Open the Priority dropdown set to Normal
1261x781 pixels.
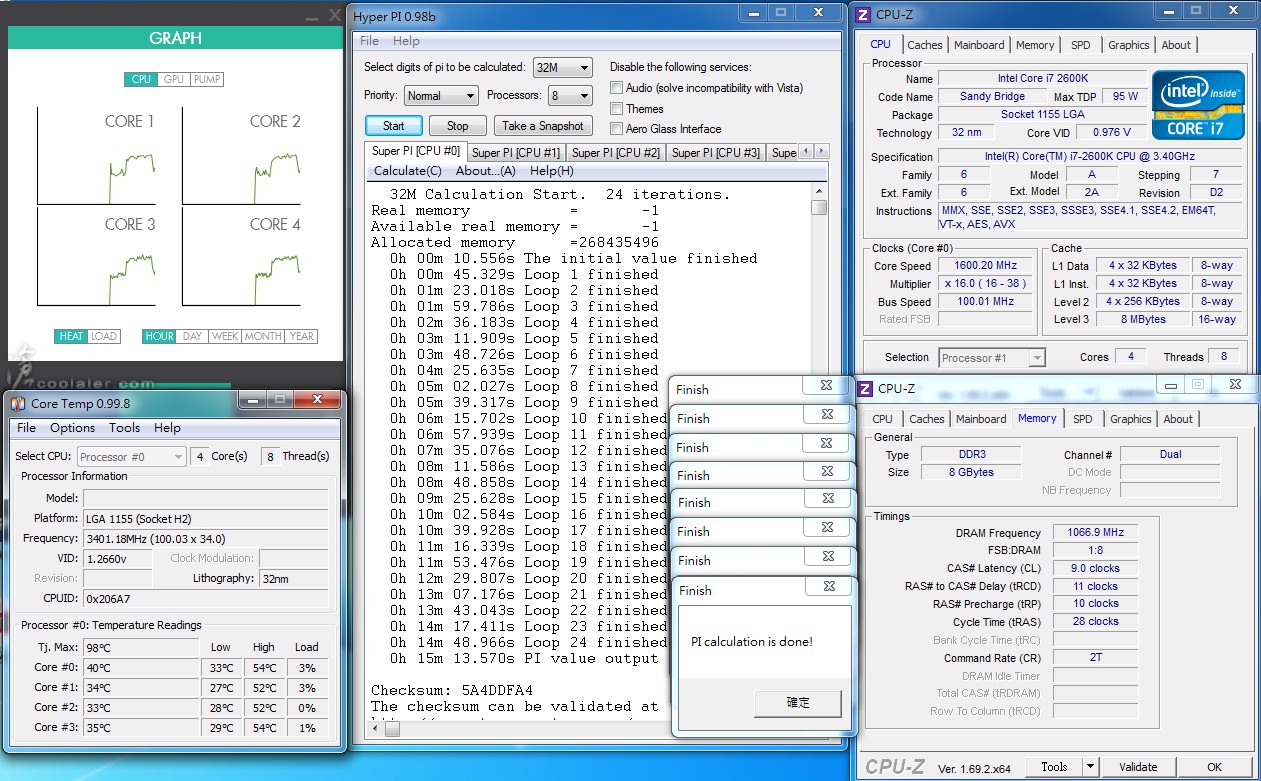tap(441, 96)
